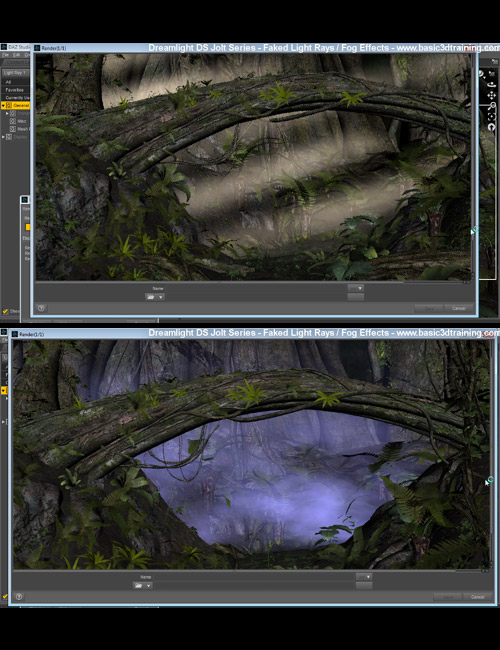Expand the first subgroup under General
Viewport: 500px width, 650px height.
[x=7, y=113]
